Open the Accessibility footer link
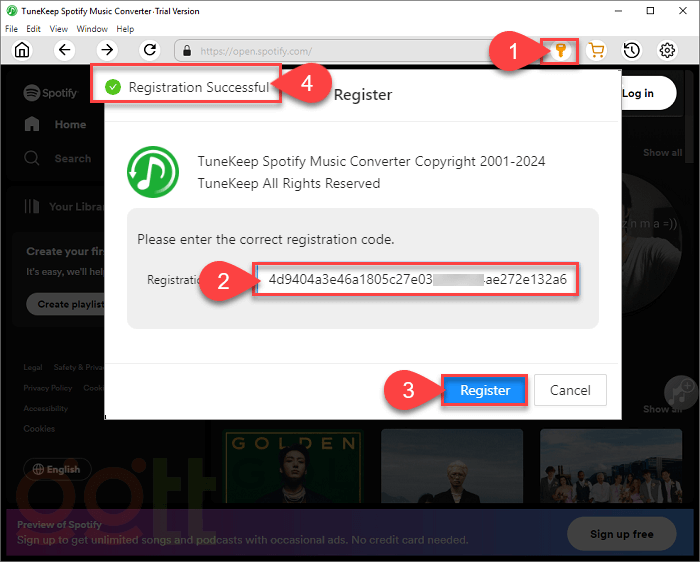The height and width of the screenshot is (562, 700). tap(46, 408)
